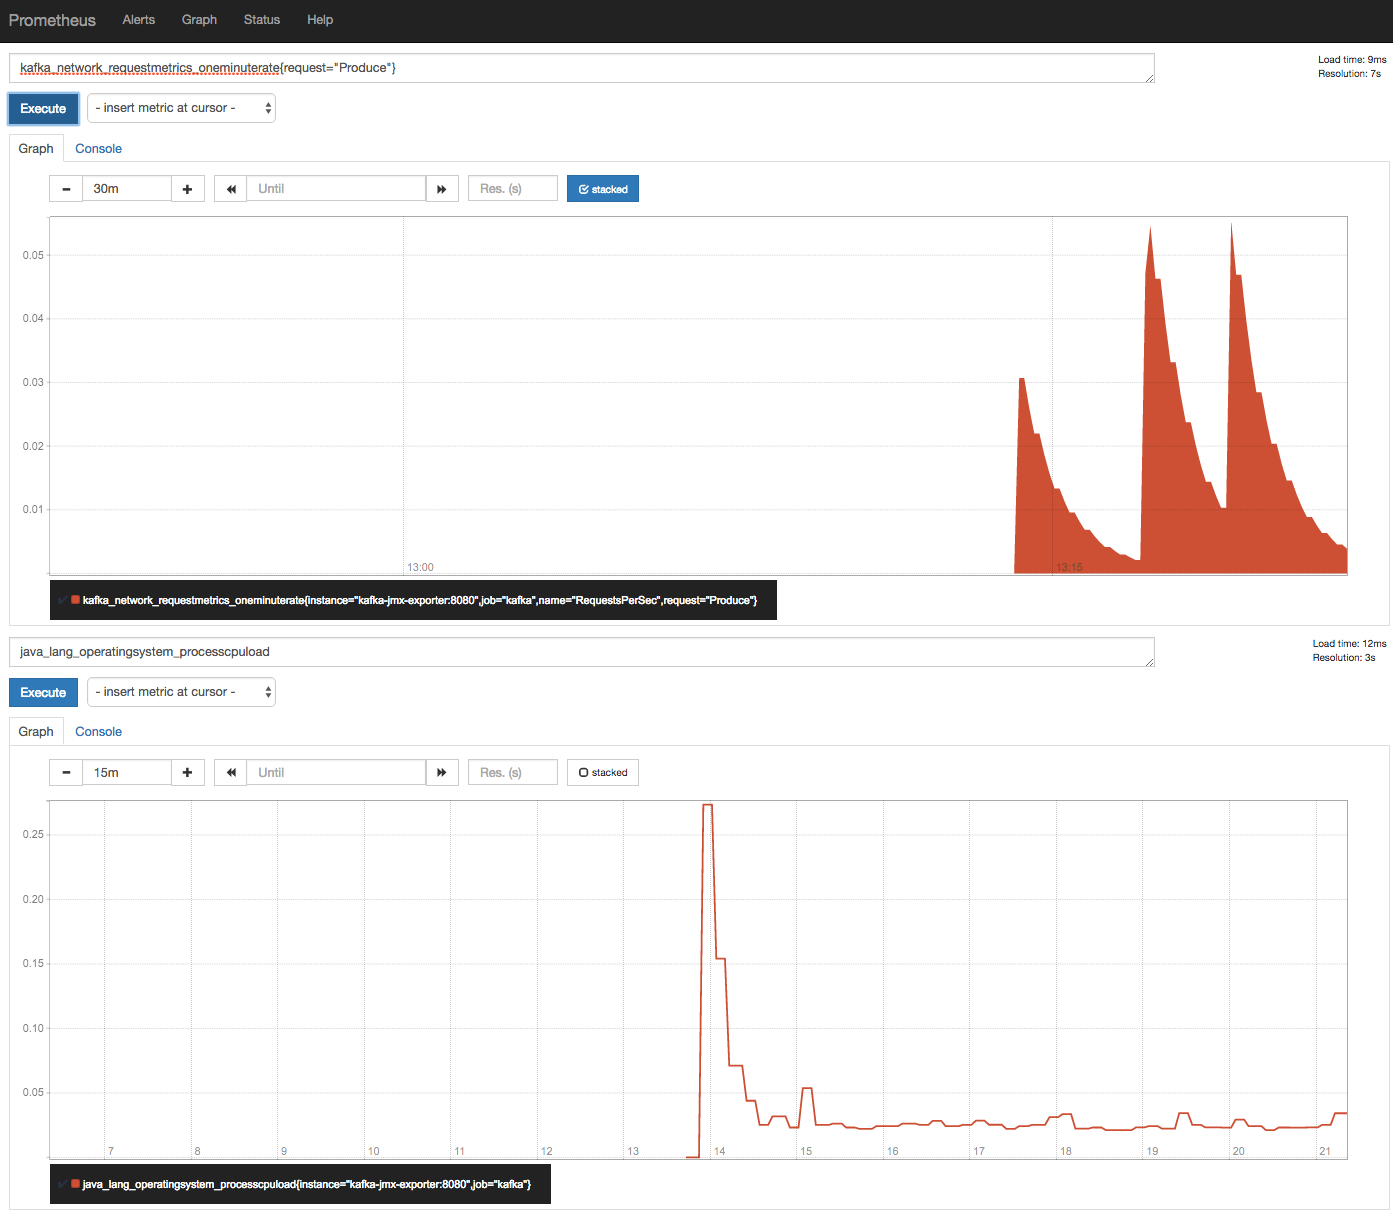Image resolution: width=1393 pixels, height=1219 pixels.
Task: Increase the CPU load graph time range
Action: (x=188, y=772)
